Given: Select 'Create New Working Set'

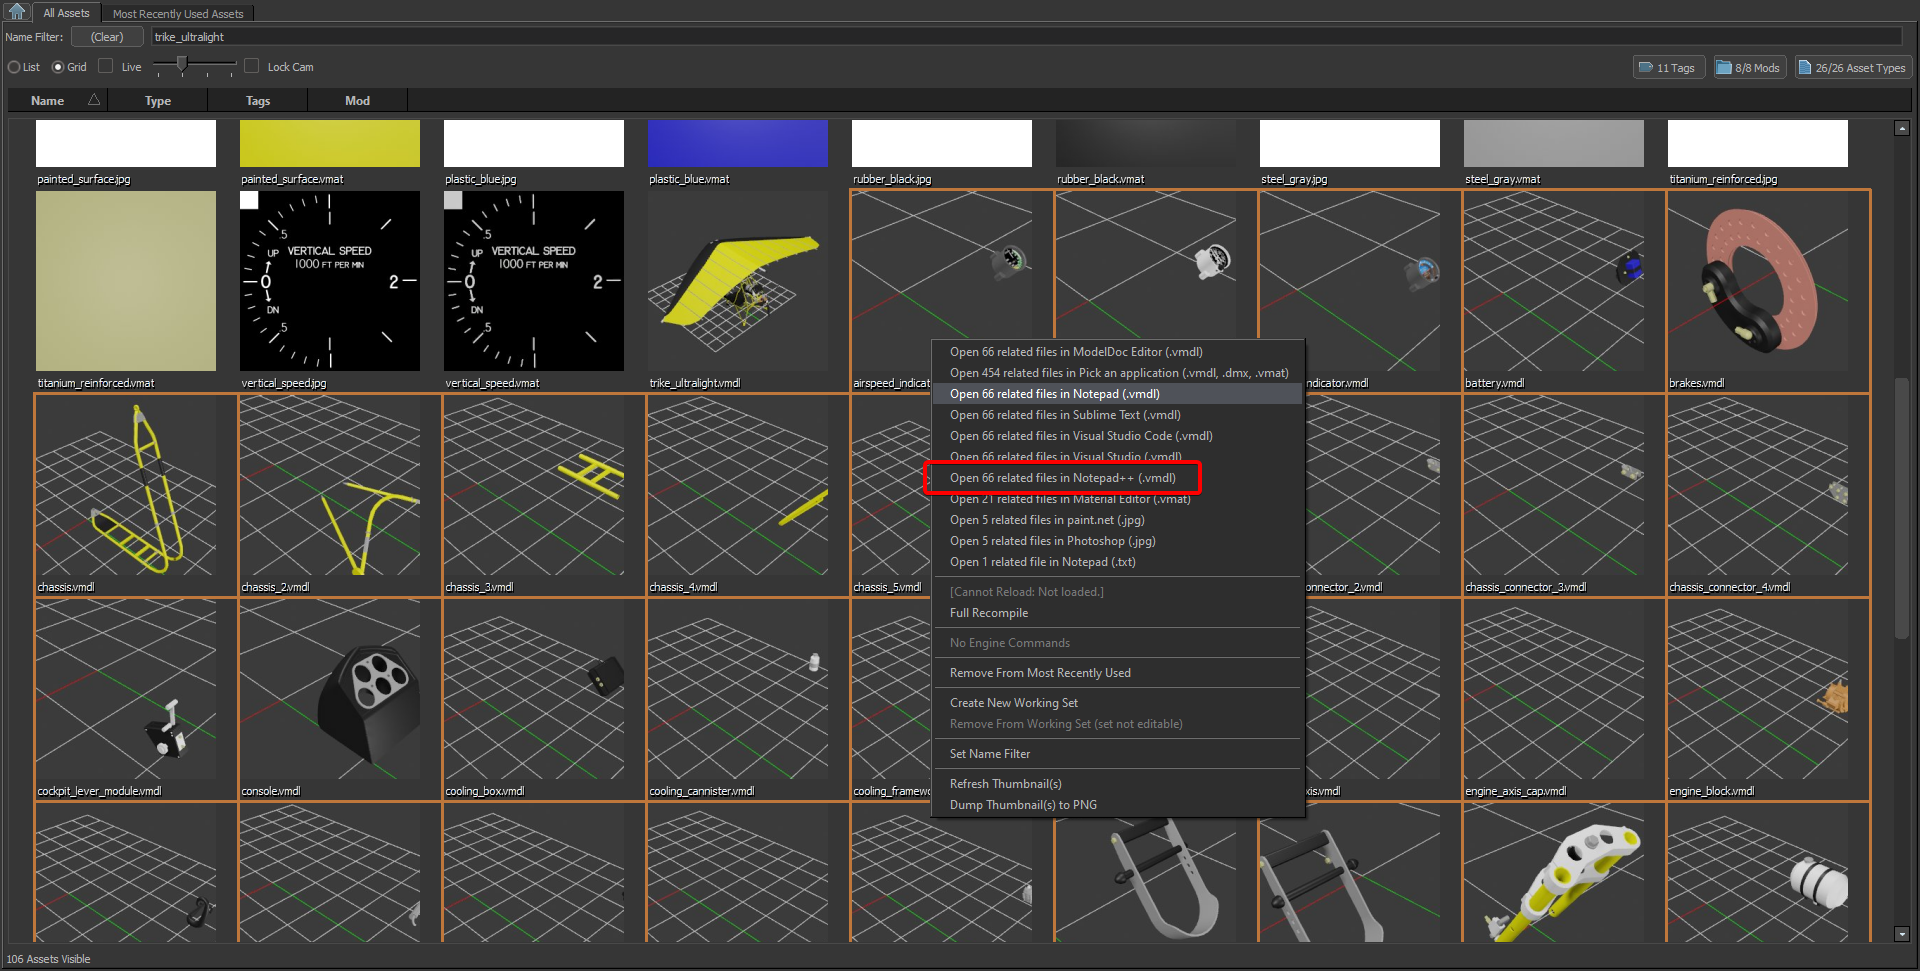Looking at the screenshot, I should pyautogui.click(x=1013, y=702).
